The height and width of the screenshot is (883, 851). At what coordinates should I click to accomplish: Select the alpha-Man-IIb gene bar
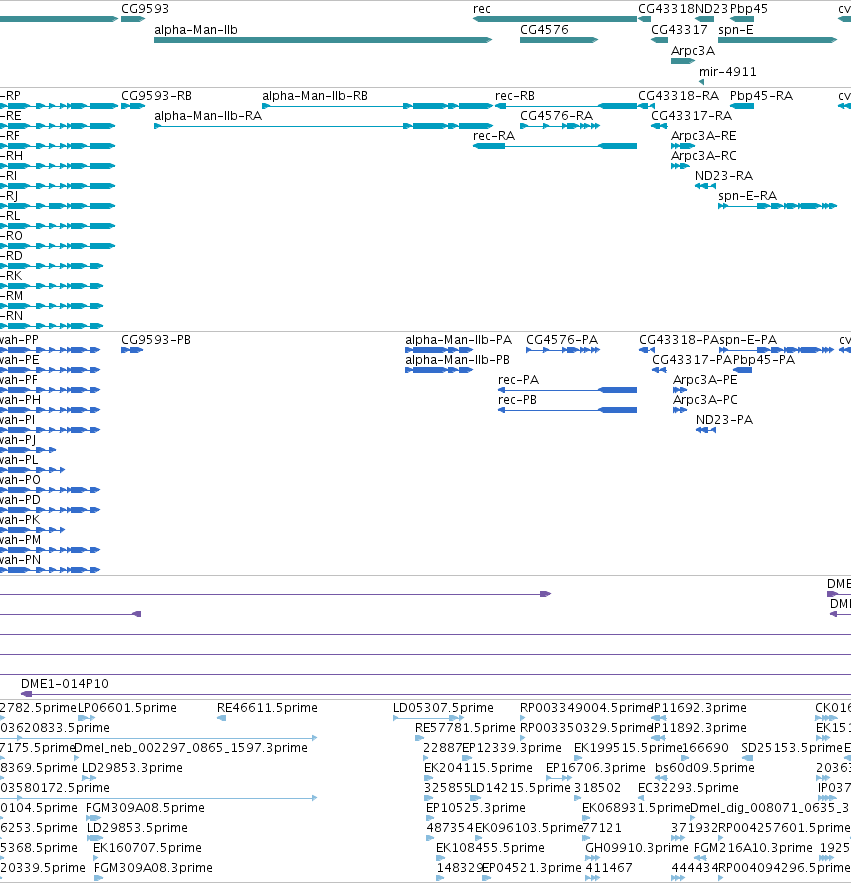[x=323, y=40]
